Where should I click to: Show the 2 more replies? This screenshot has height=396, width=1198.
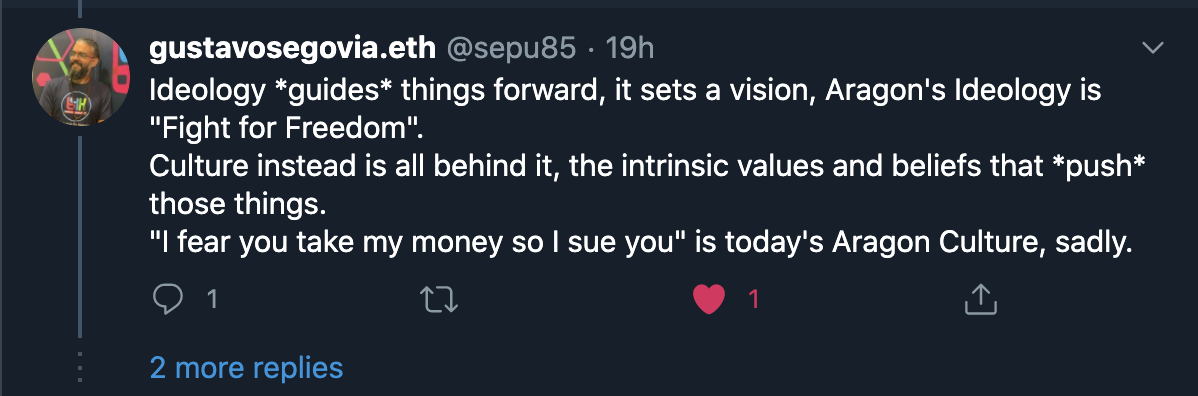coord(247,368)
